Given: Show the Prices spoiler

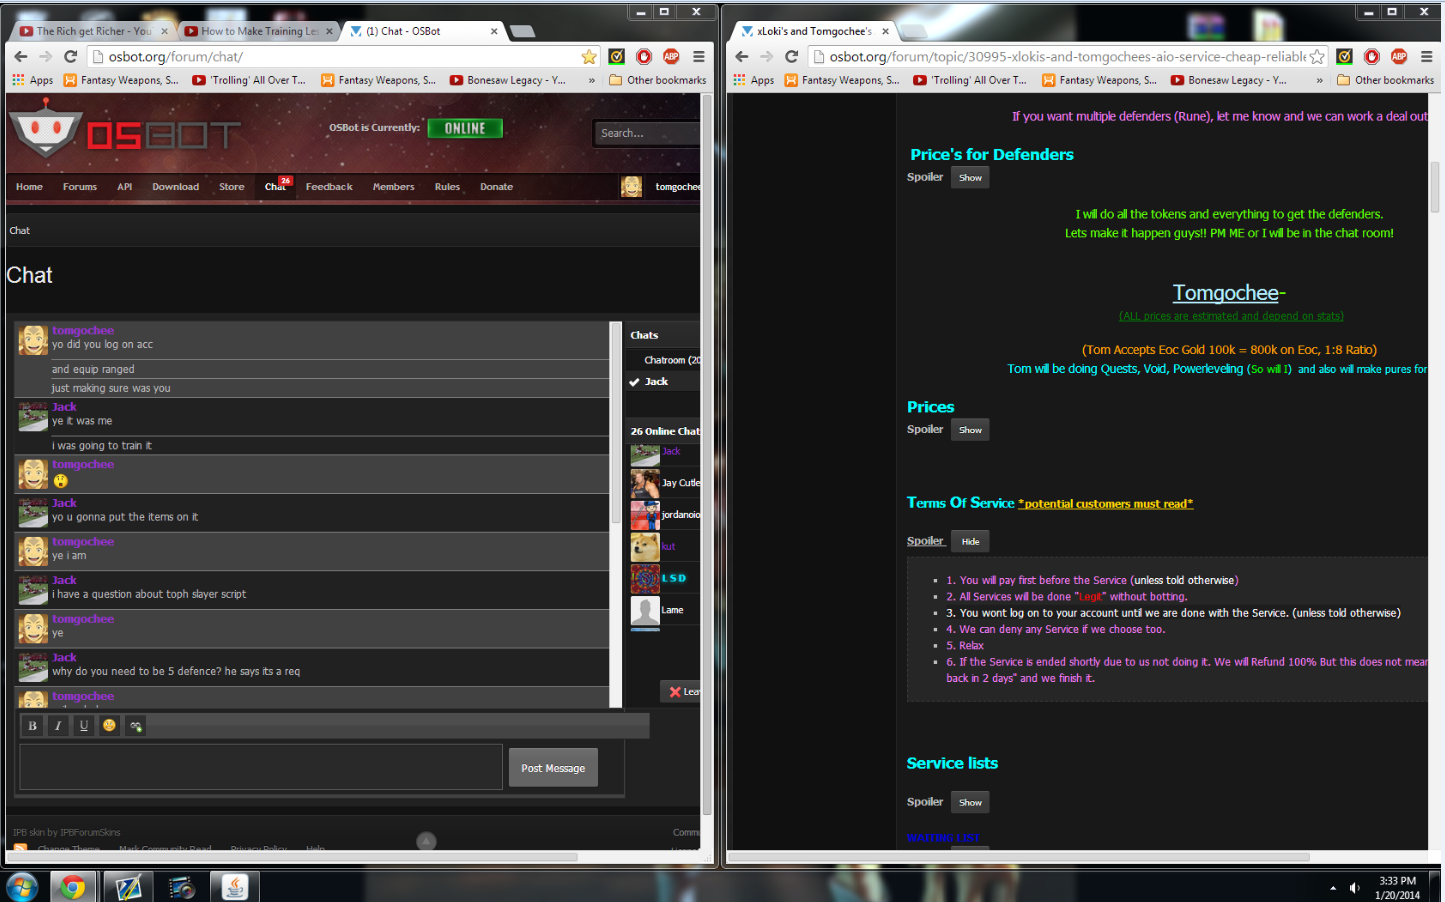Looking at the screenshot, I should (970, 430).
